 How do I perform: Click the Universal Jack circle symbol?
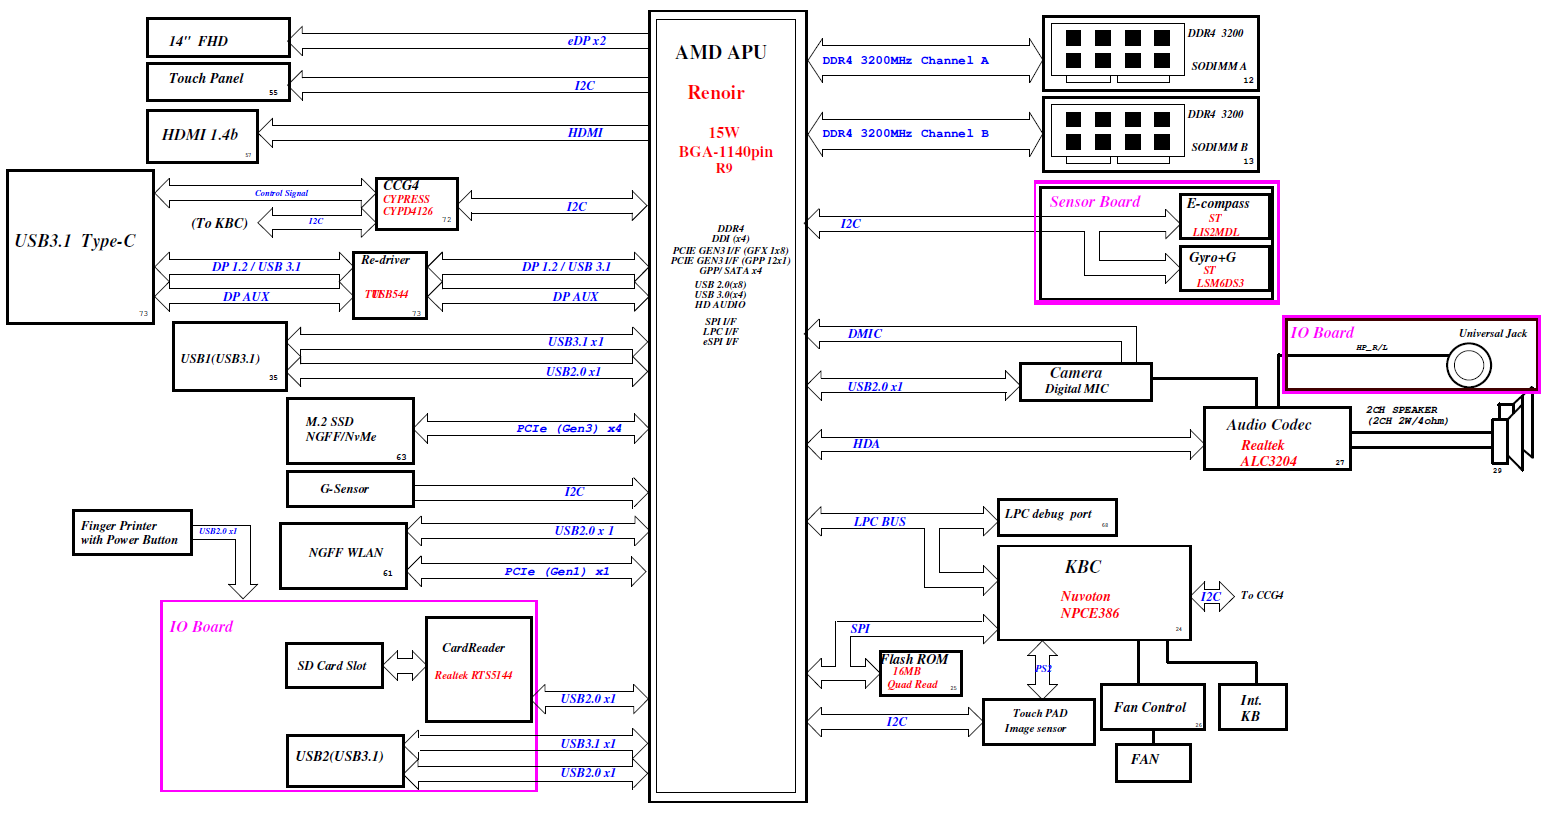tap(1468, 365)
